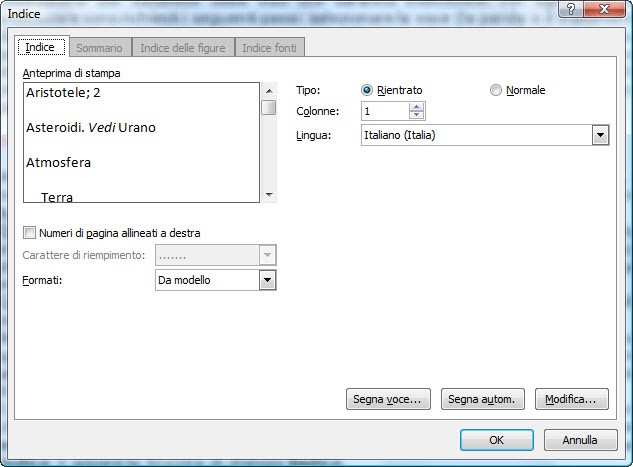
Task: Click inside the Colonne number field
Action: [x=385, y=111]
